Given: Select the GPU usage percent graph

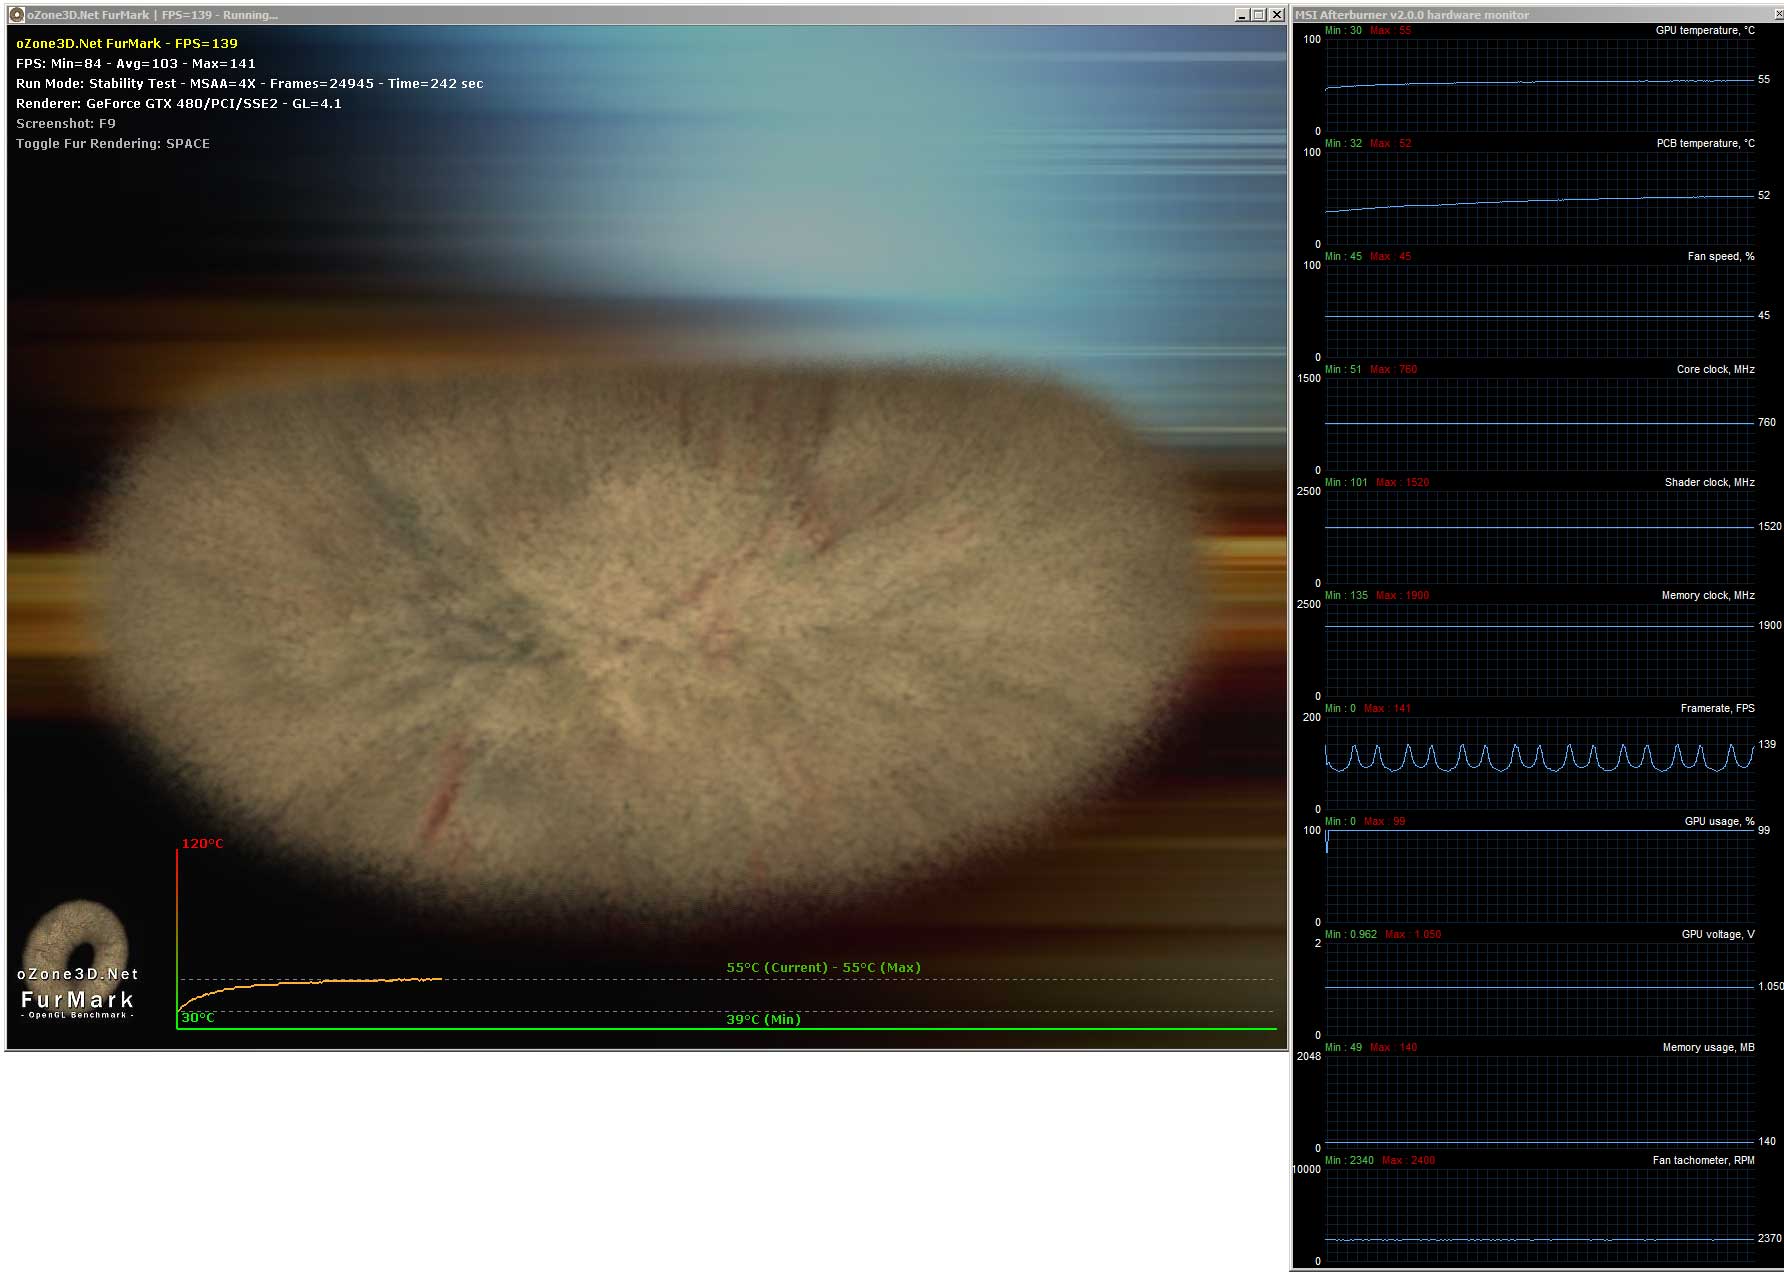Looking at the screenshot, I should (1540, 876).
